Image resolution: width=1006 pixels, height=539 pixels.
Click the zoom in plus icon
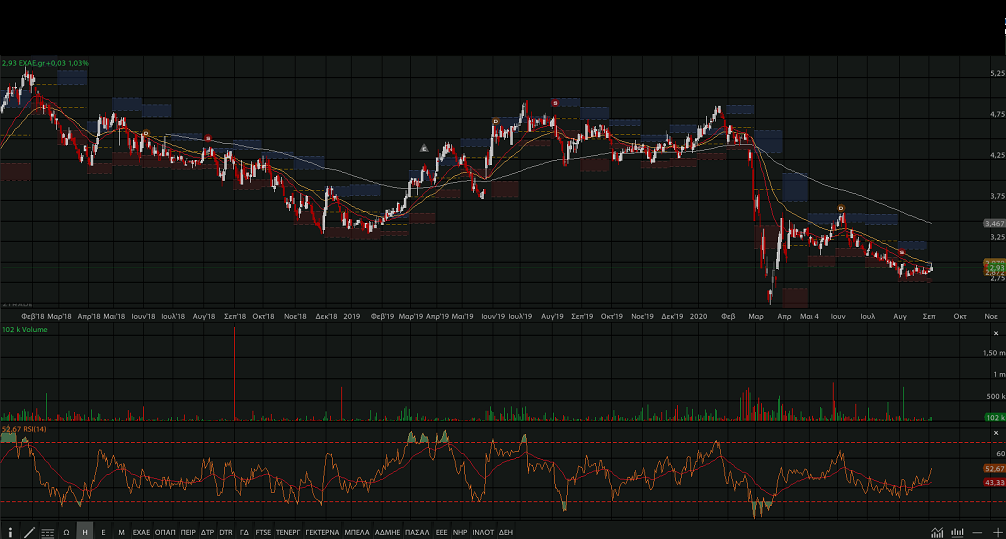coord(996,532)
